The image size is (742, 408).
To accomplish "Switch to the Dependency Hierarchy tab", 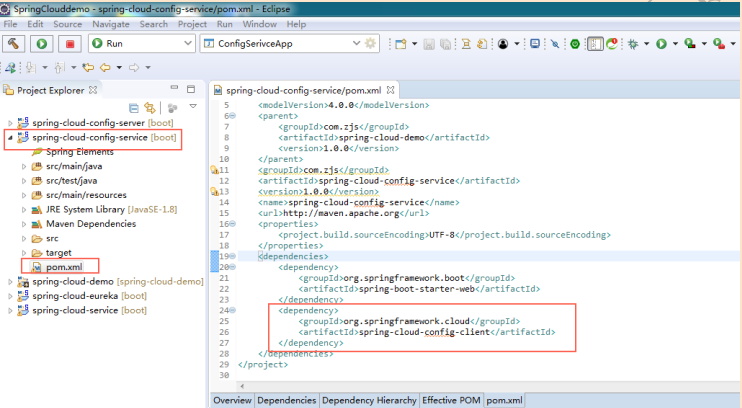I will pos(369,400).
